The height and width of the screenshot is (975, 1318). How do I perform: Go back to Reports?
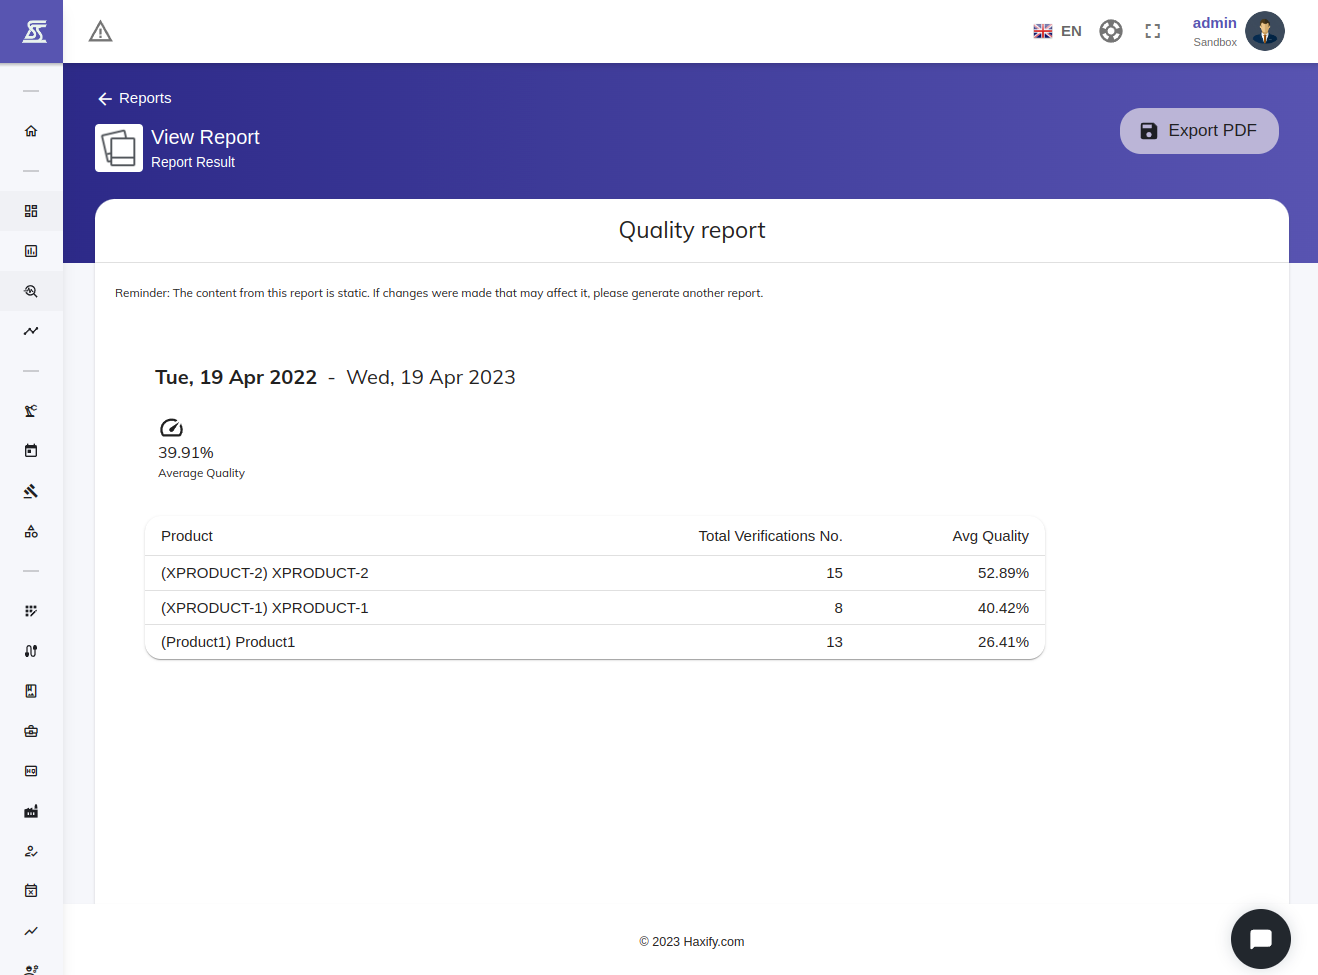pos(134,98)
